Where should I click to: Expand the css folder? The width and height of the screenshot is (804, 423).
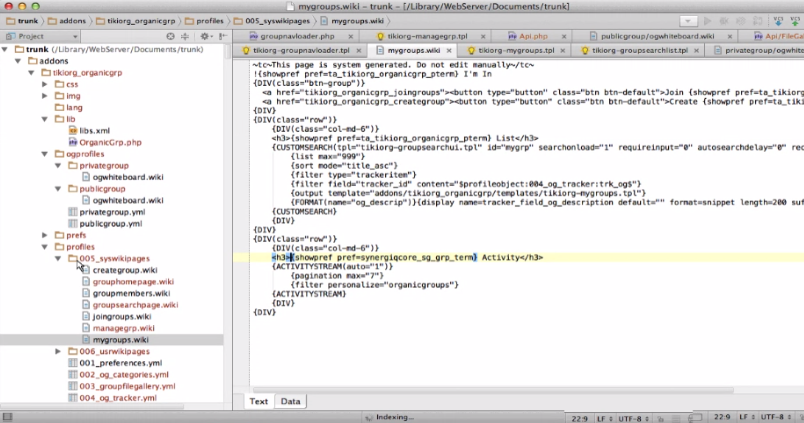(x=45, y=84)
